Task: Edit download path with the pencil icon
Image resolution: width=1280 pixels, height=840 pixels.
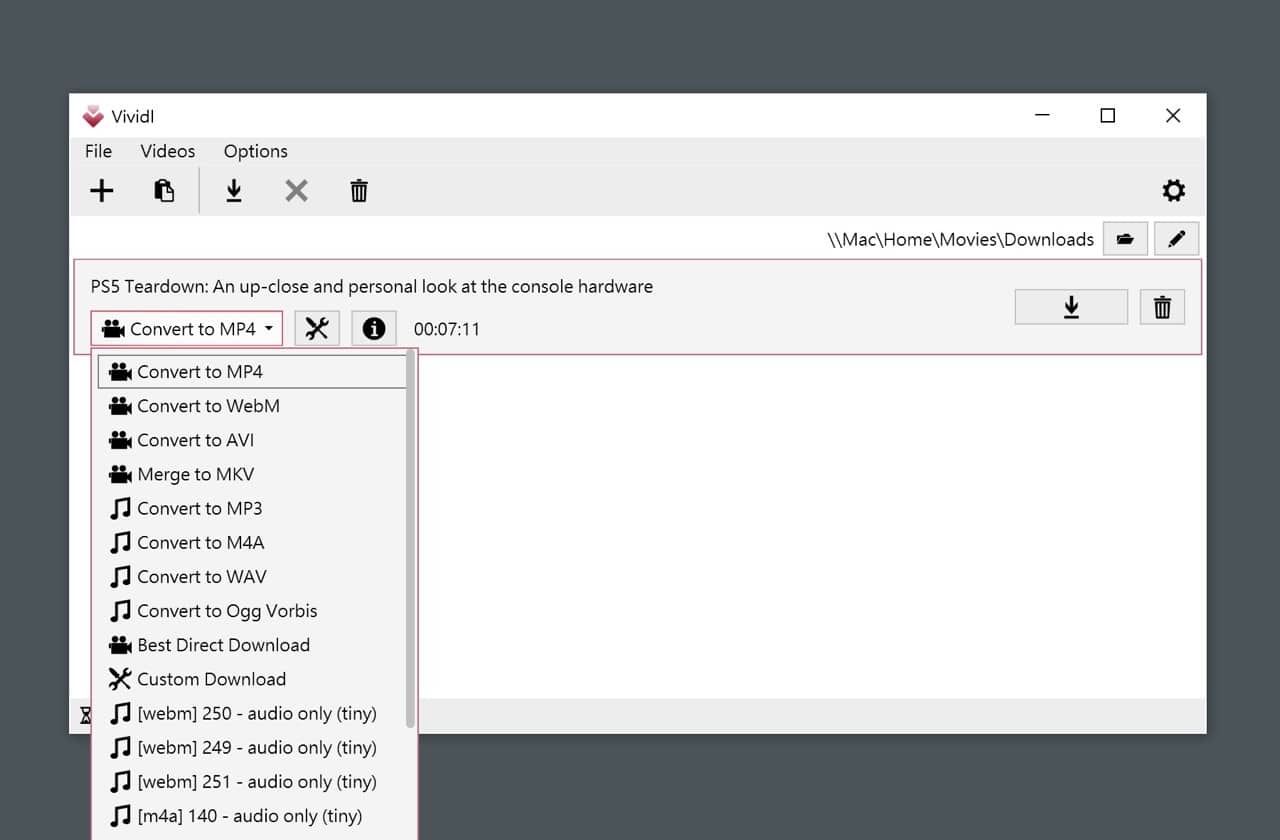Action: [1176, 239]
